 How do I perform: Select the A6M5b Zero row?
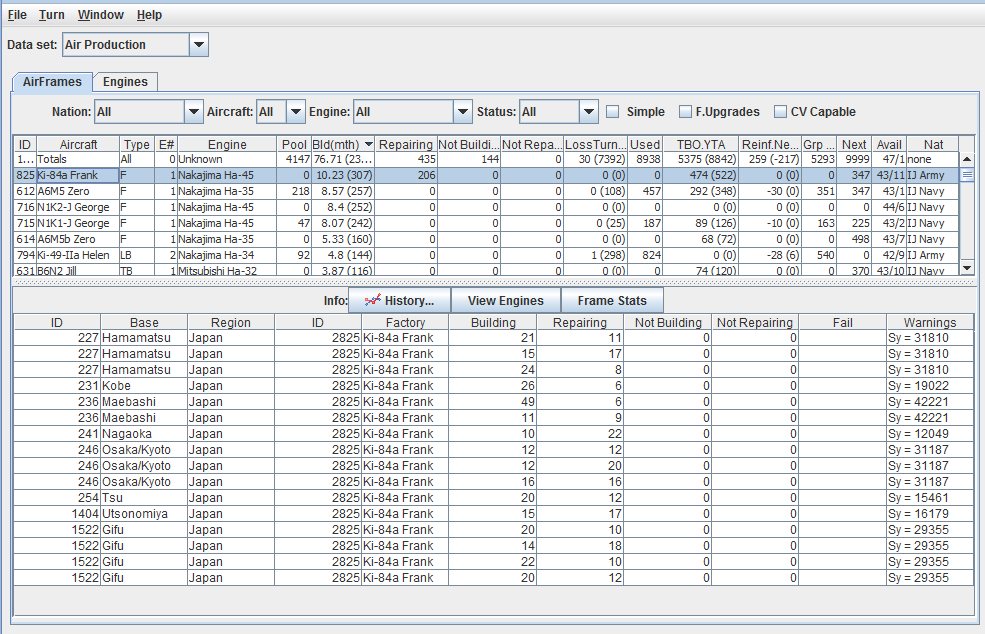tap(487, 239)
